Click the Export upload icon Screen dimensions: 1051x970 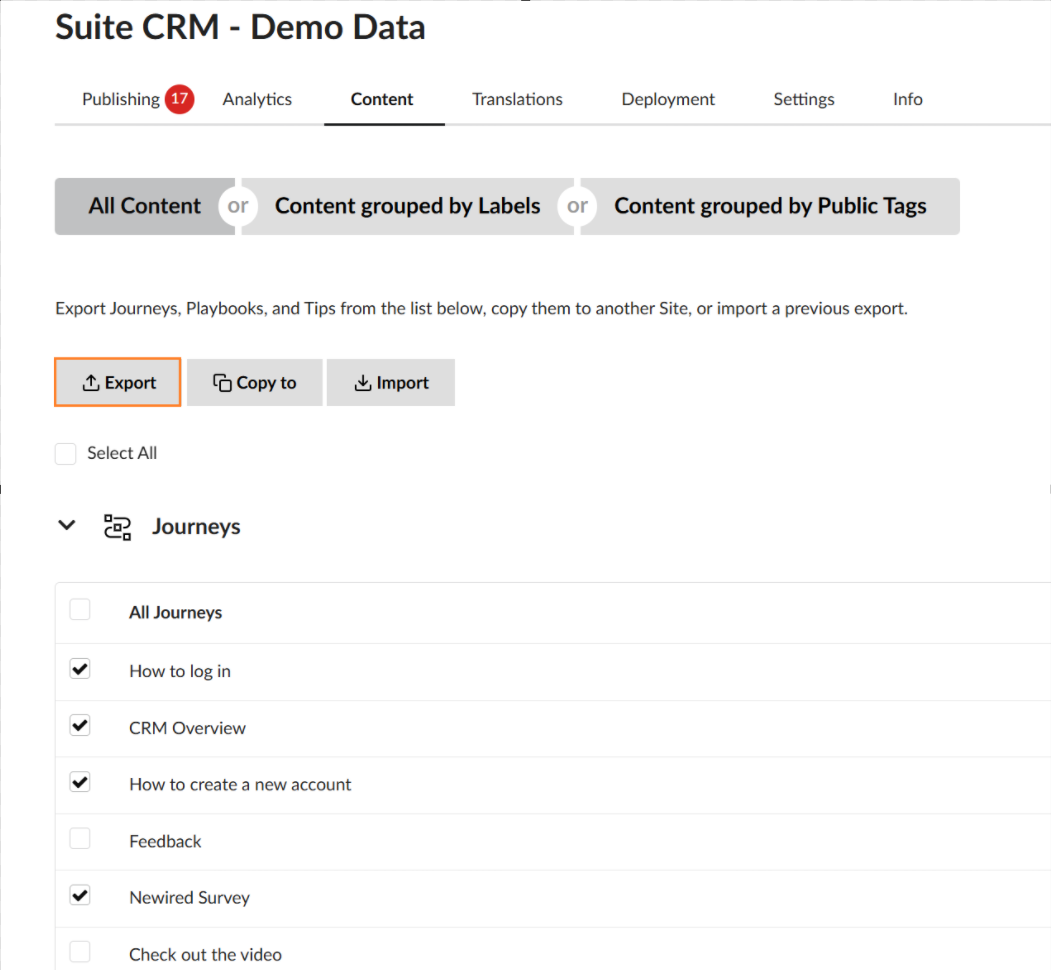click(90, 383)
